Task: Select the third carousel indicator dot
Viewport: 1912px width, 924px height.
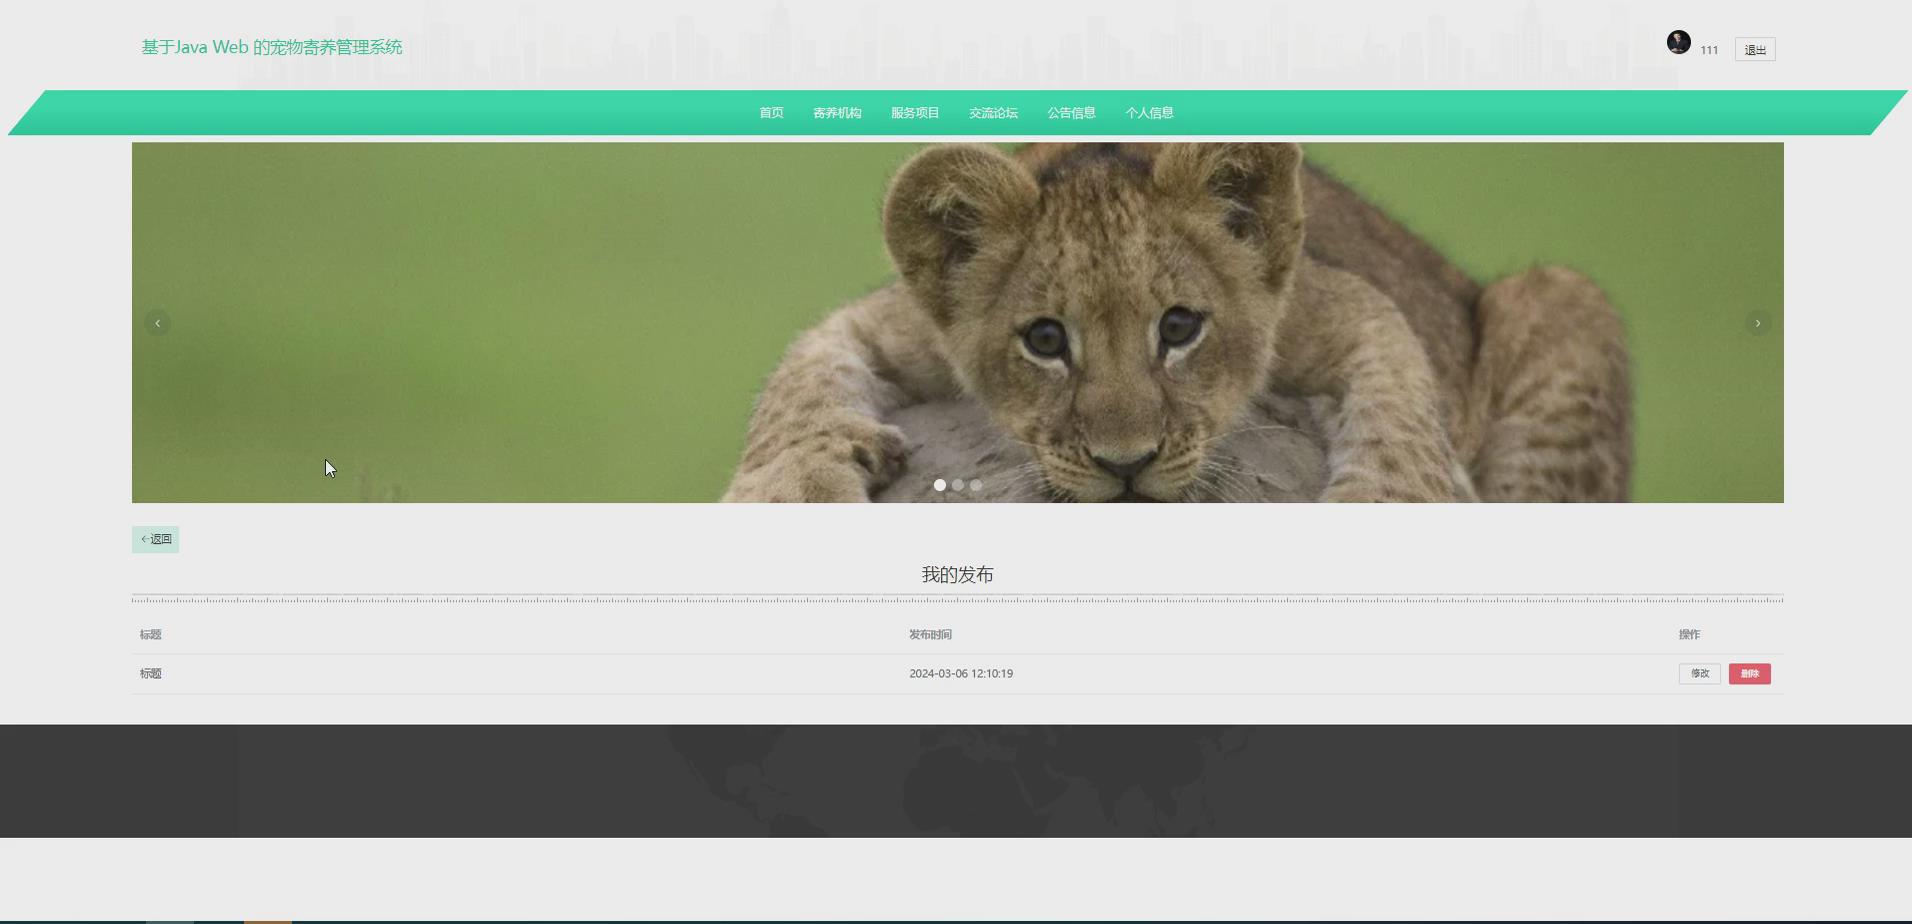Action: (976, 485)
